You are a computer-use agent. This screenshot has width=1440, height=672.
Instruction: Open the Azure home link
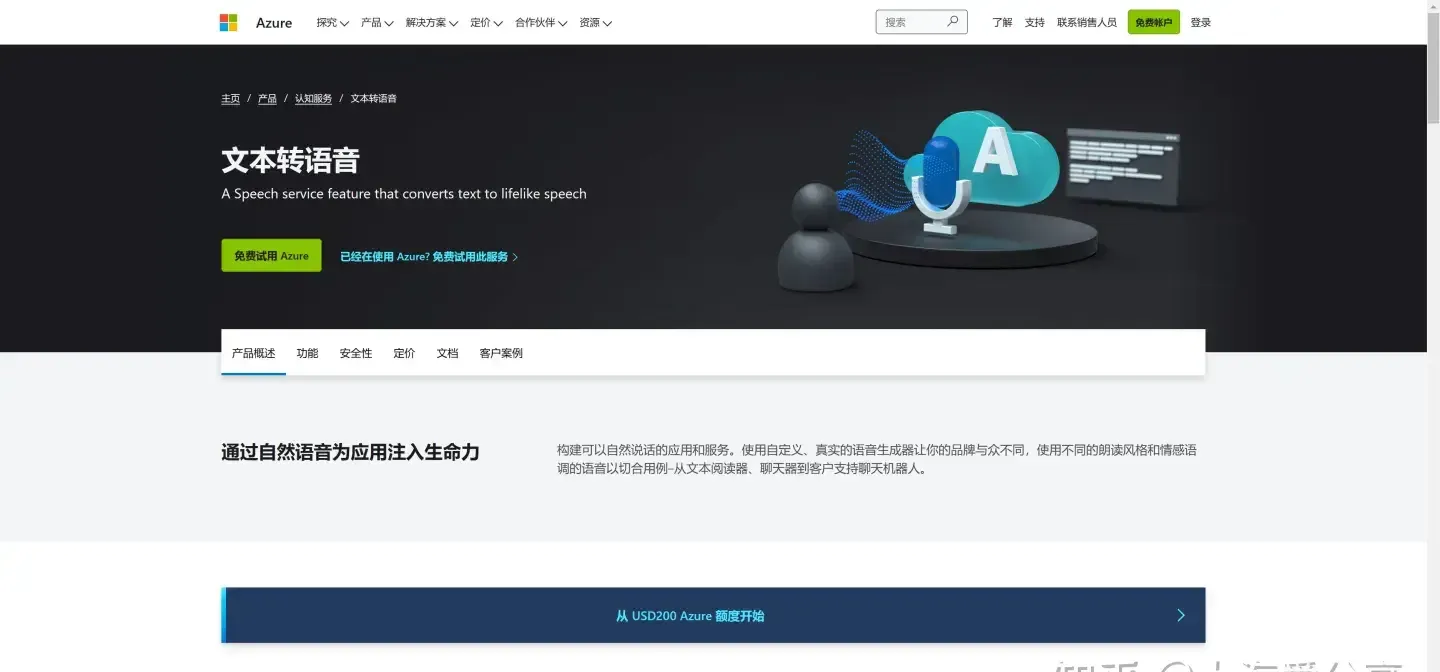click(274, 23)
